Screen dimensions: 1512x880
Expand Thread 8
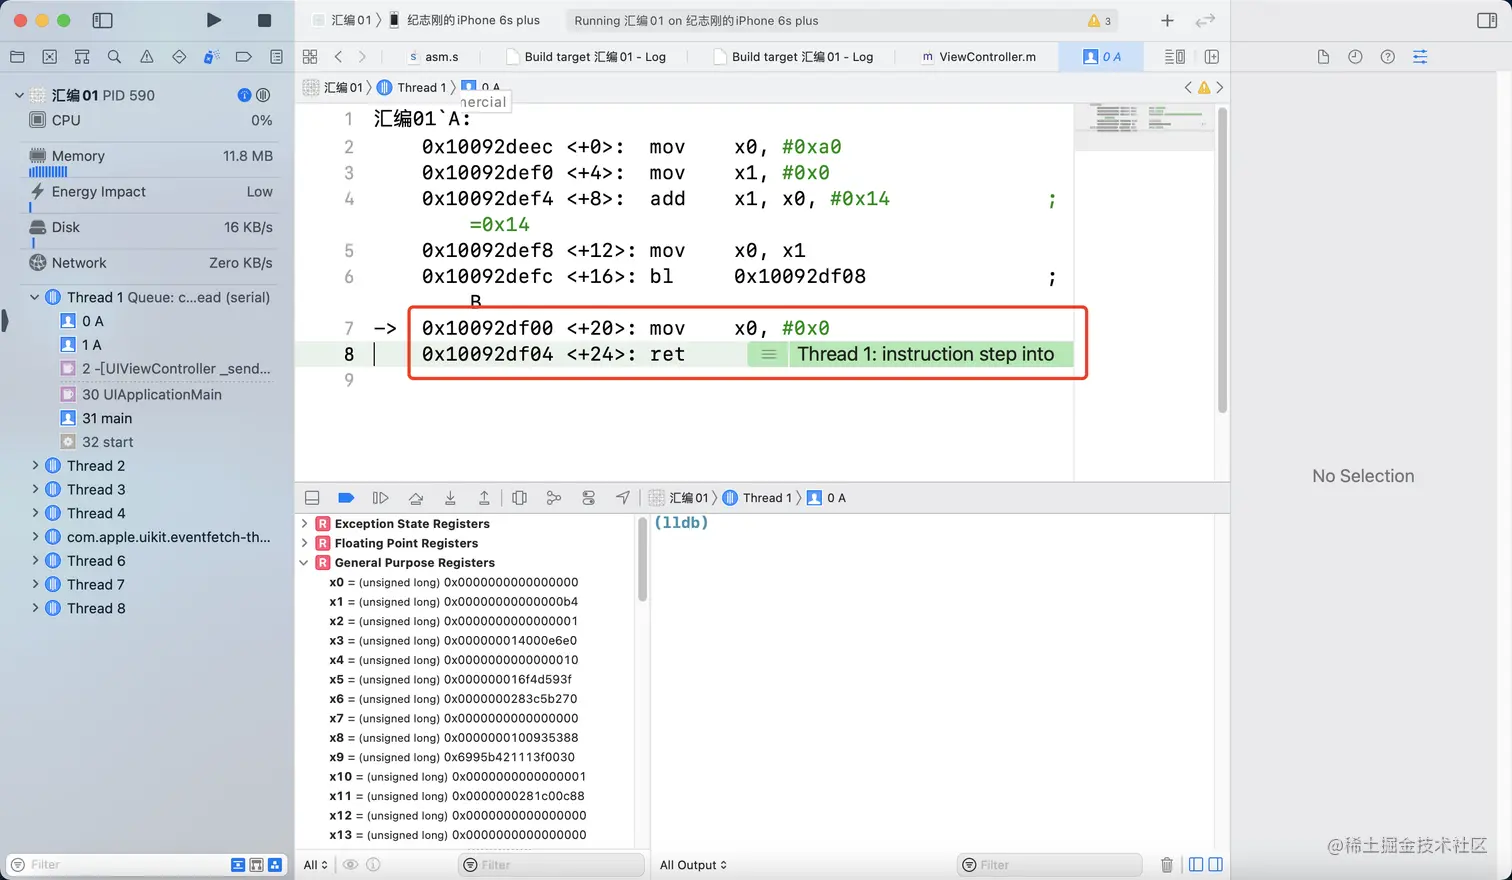35,608
